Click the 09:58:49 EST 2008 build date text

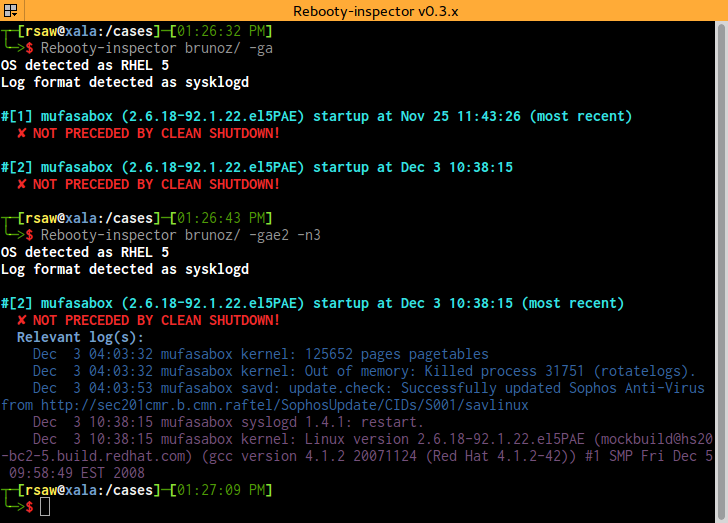[77, 473]
